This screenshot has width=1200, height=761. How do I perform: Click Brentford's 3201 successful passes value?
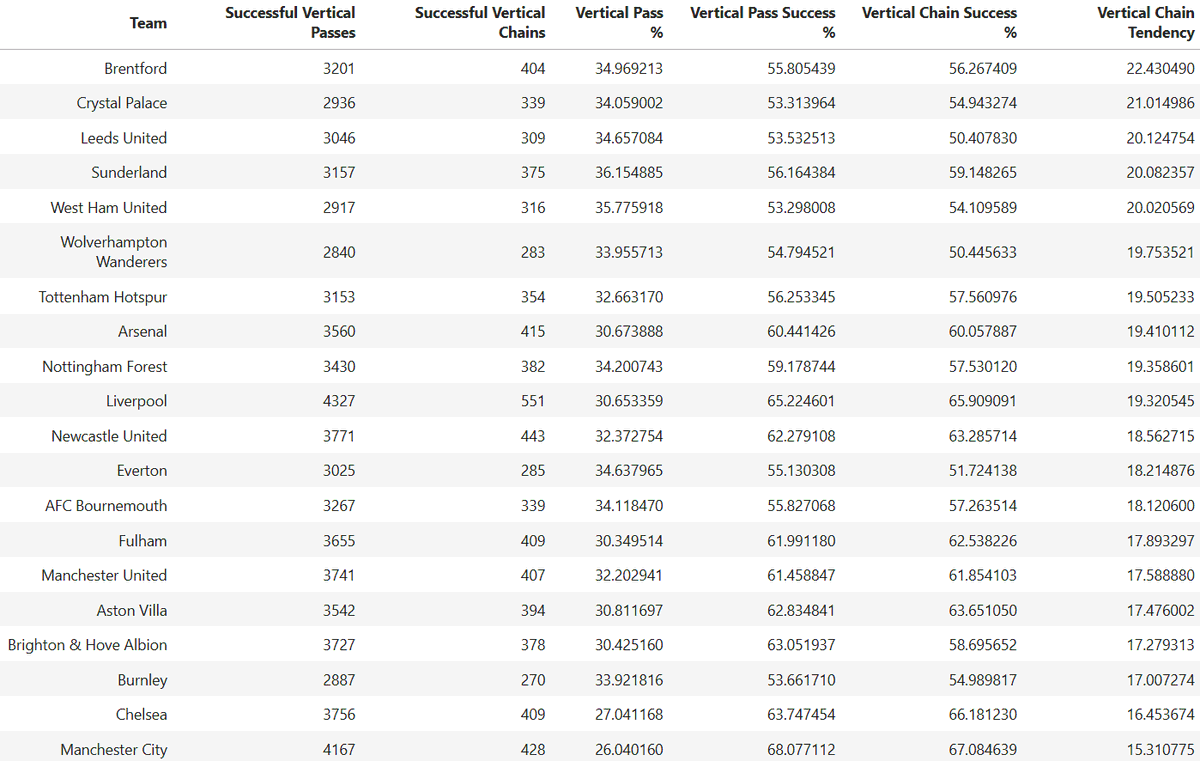pyautogui.click(x=339, y=69)
